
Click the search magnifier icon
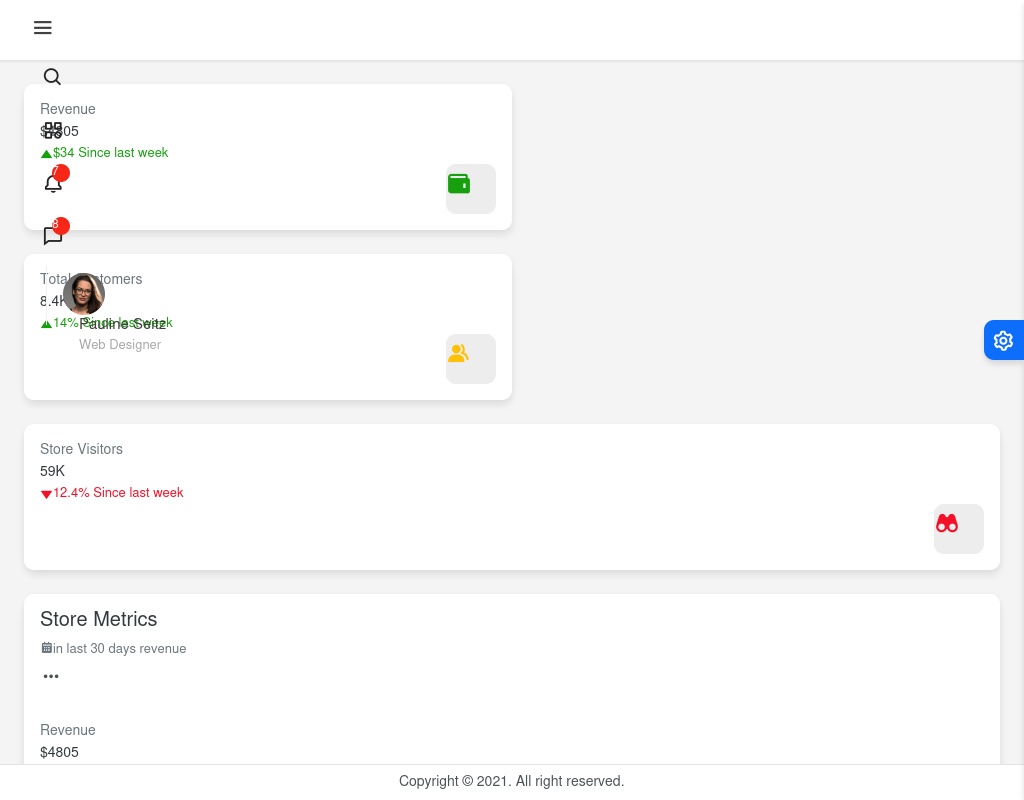[x=53, y=77]
